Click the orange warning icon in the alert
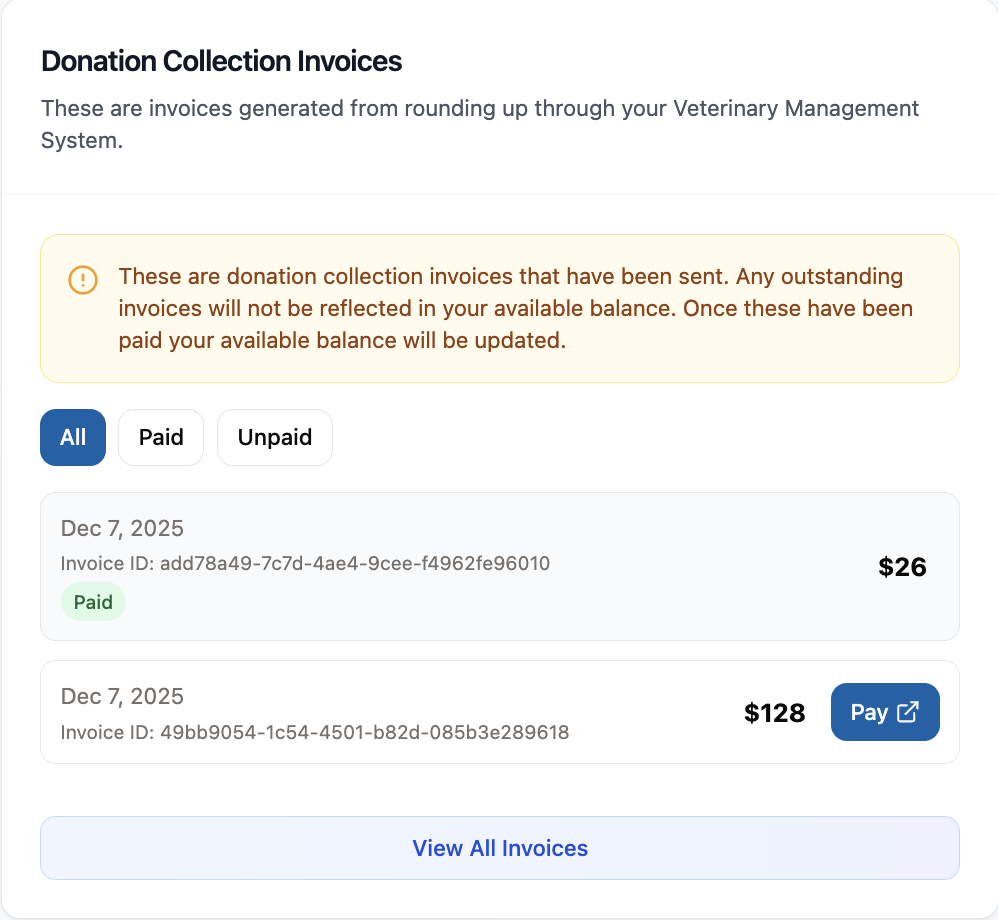The image size is (998, 920). 83,280
